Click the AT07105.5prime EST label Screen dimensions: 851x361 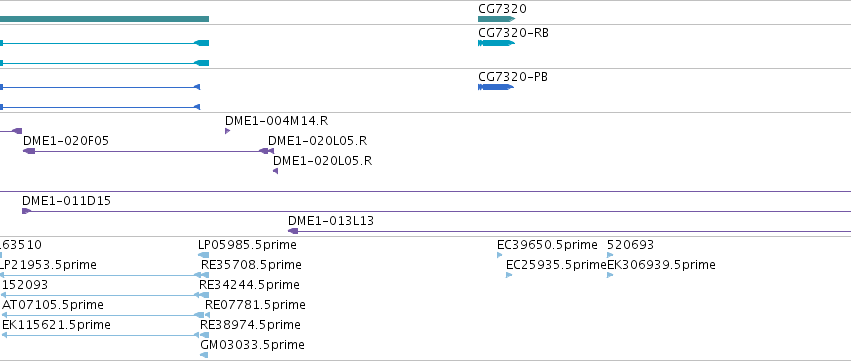(x=53, y=305)
